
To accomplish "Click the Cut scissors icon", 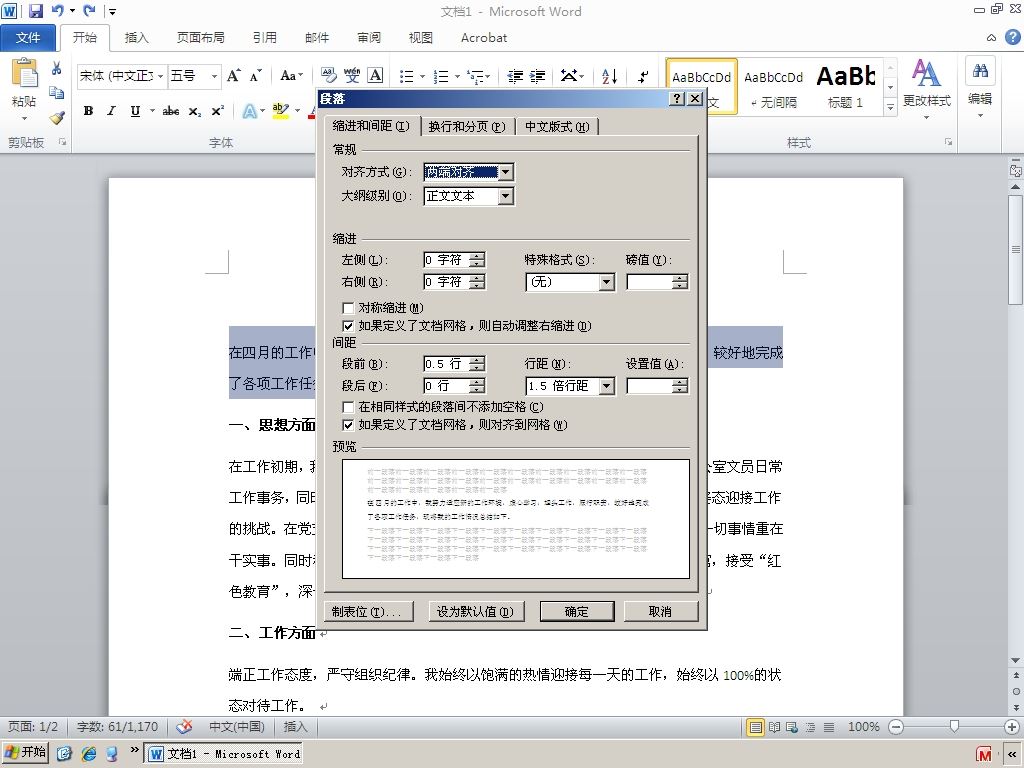I will pyautogui.click(x=57, y=68).
